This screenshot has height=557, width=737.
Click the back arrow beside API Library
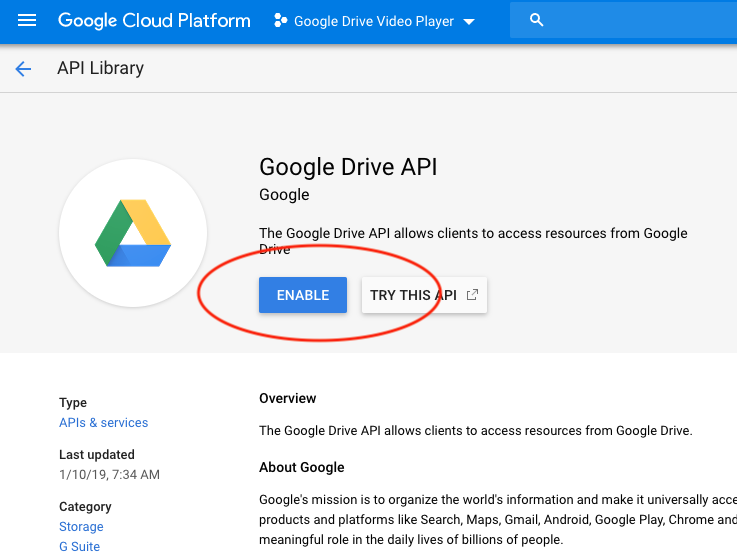click(23, 69)
